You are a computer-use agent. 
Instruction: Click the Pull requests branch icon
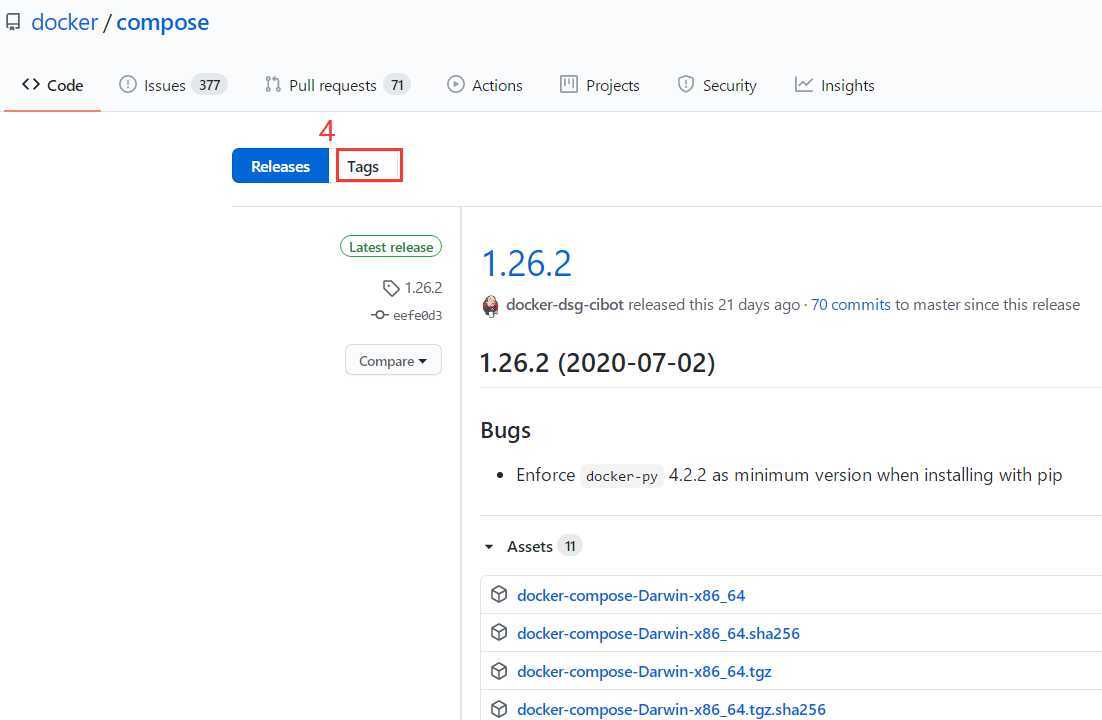[273, 85]
